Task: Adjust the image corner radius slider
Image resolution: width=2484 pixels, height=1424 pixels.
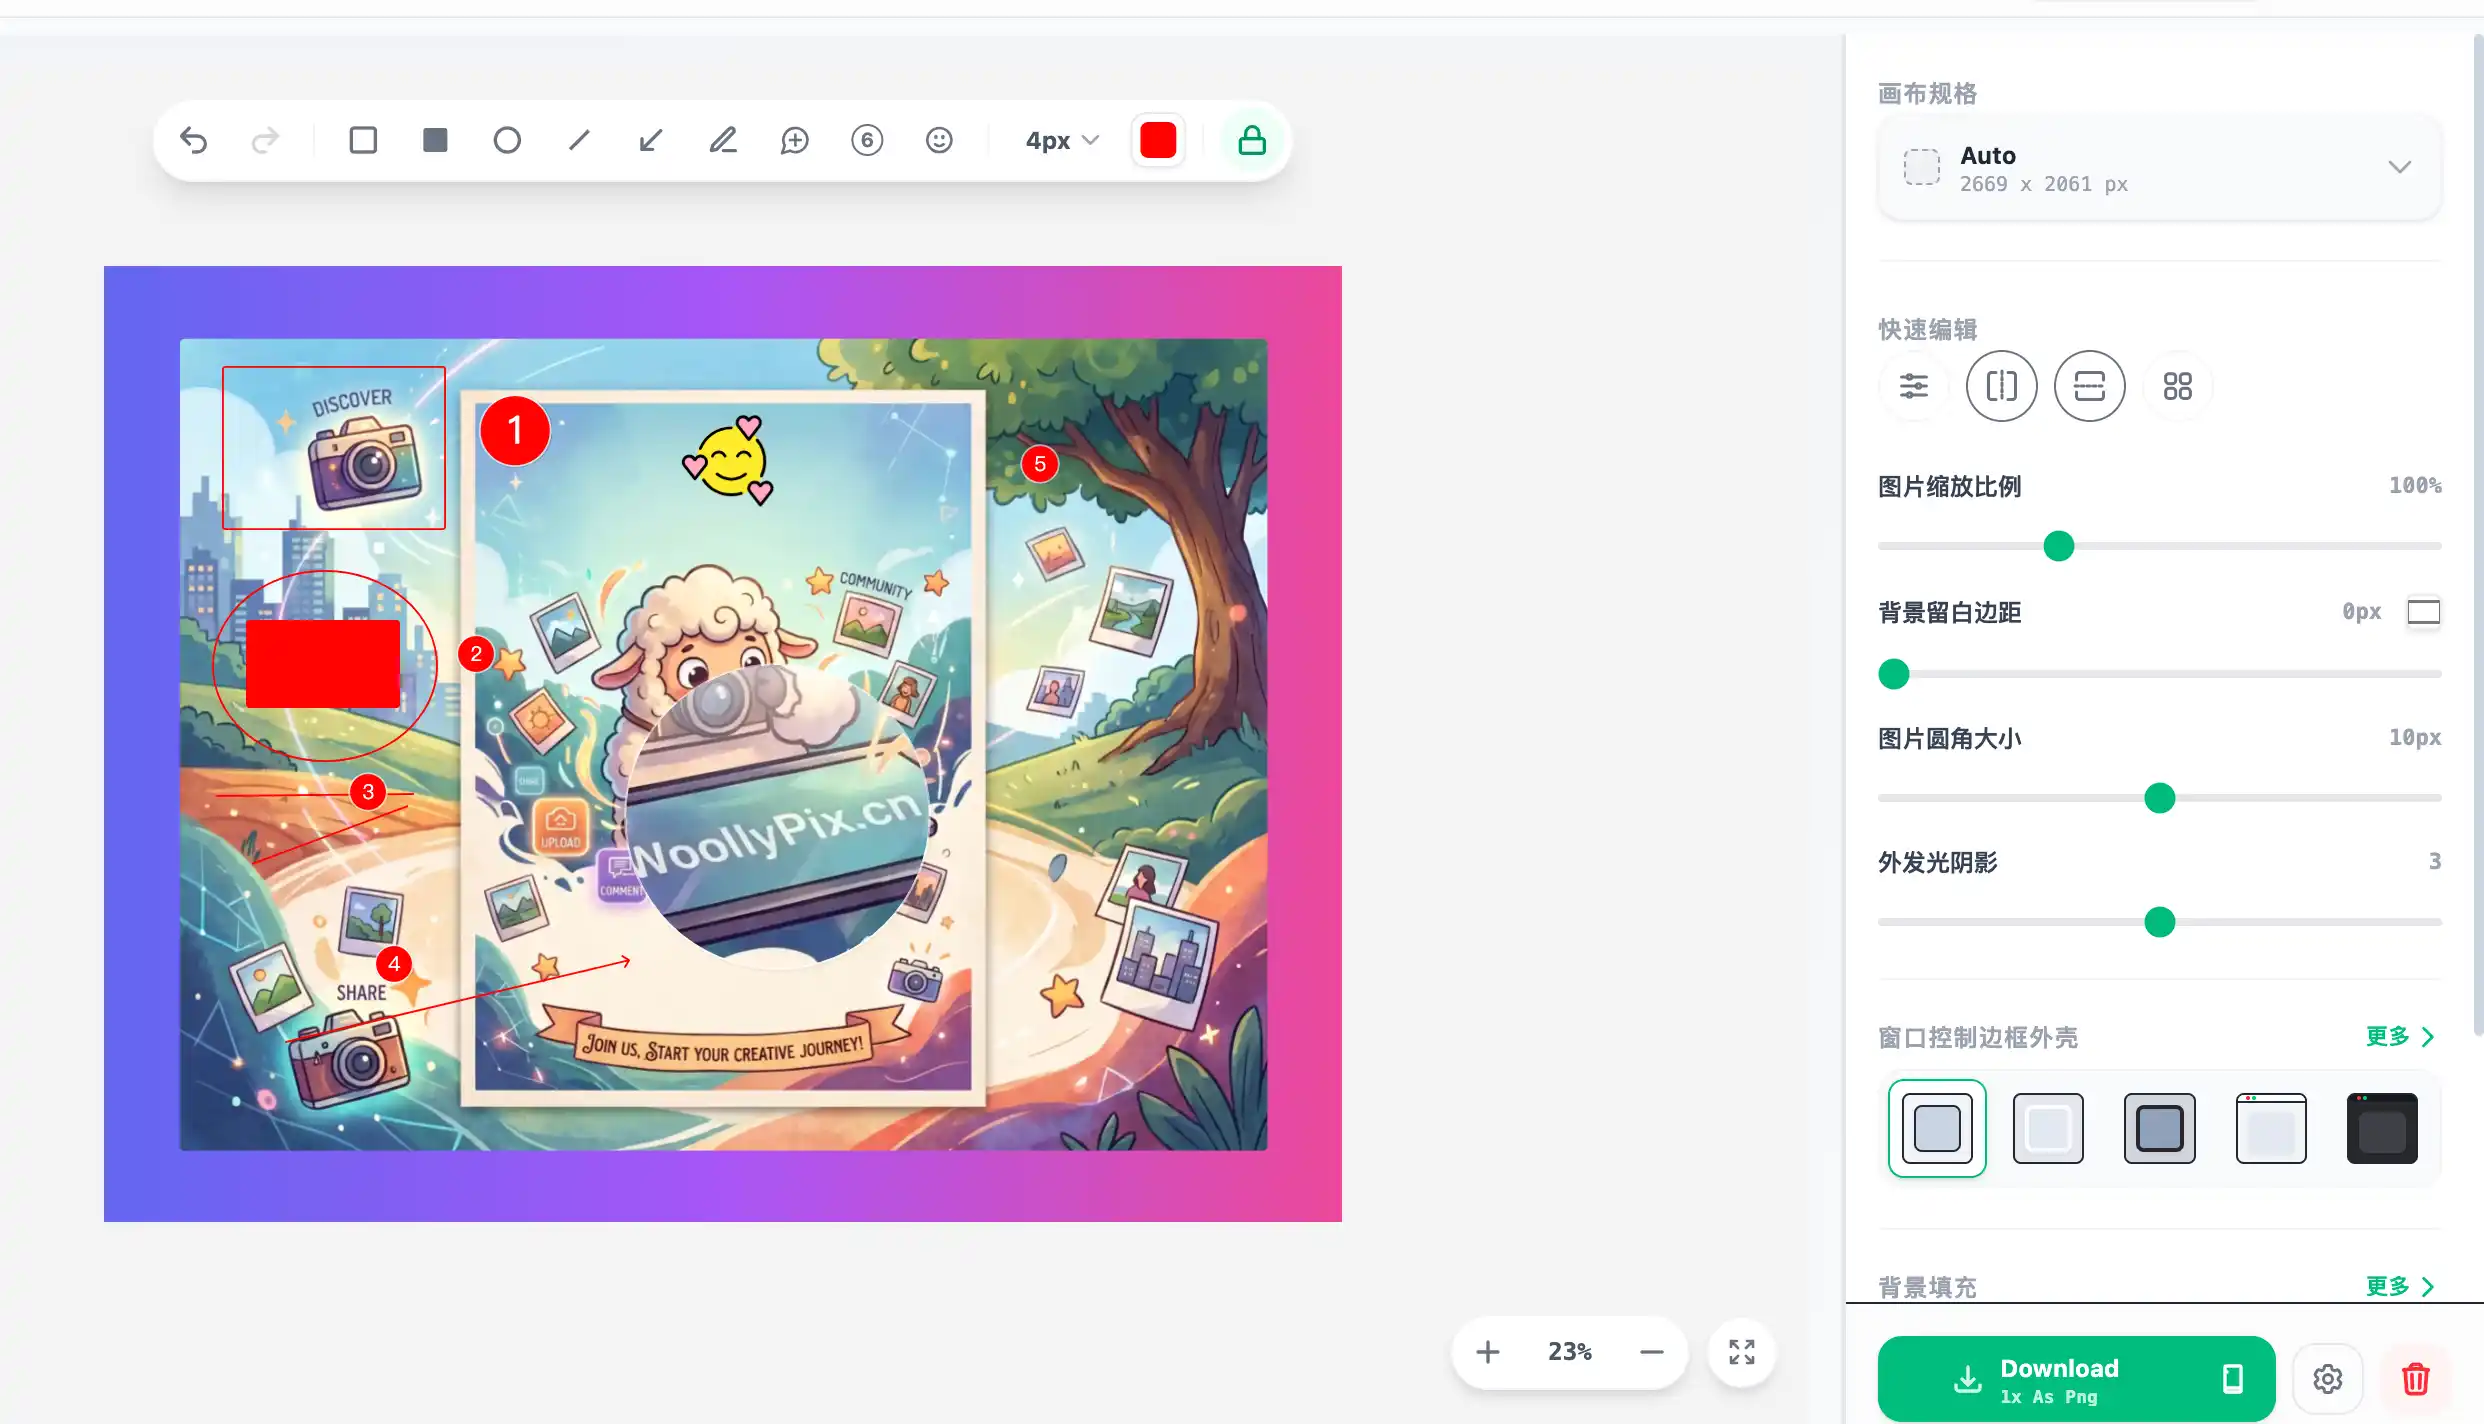Action: (2160, 798)
